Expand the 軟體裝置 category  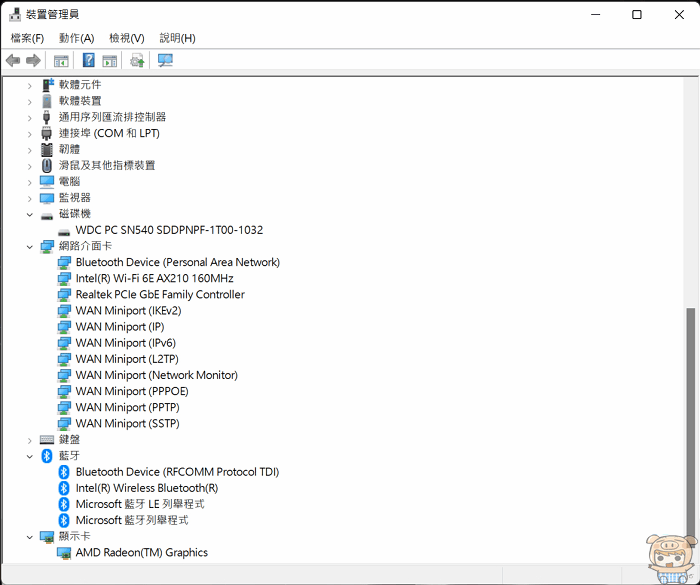(x=29, y=102)
